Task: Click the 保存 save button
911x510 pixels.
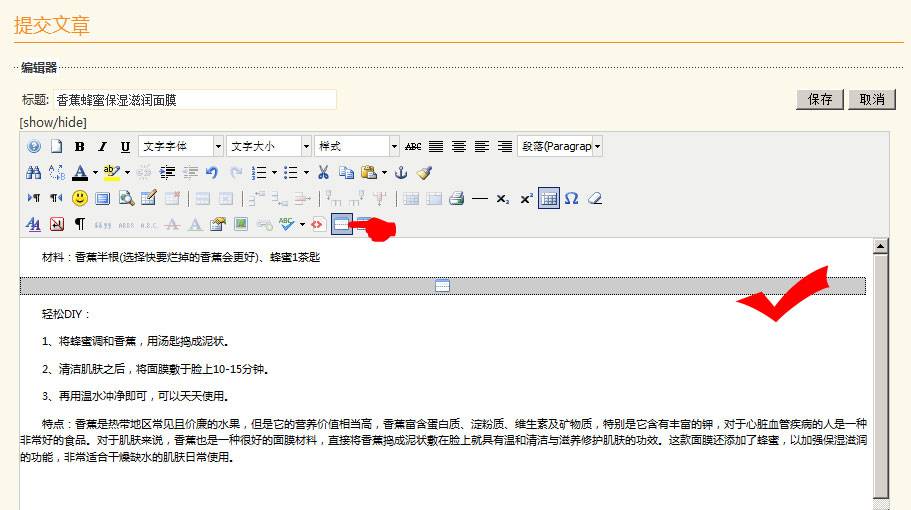Action: tap(820, 99)
